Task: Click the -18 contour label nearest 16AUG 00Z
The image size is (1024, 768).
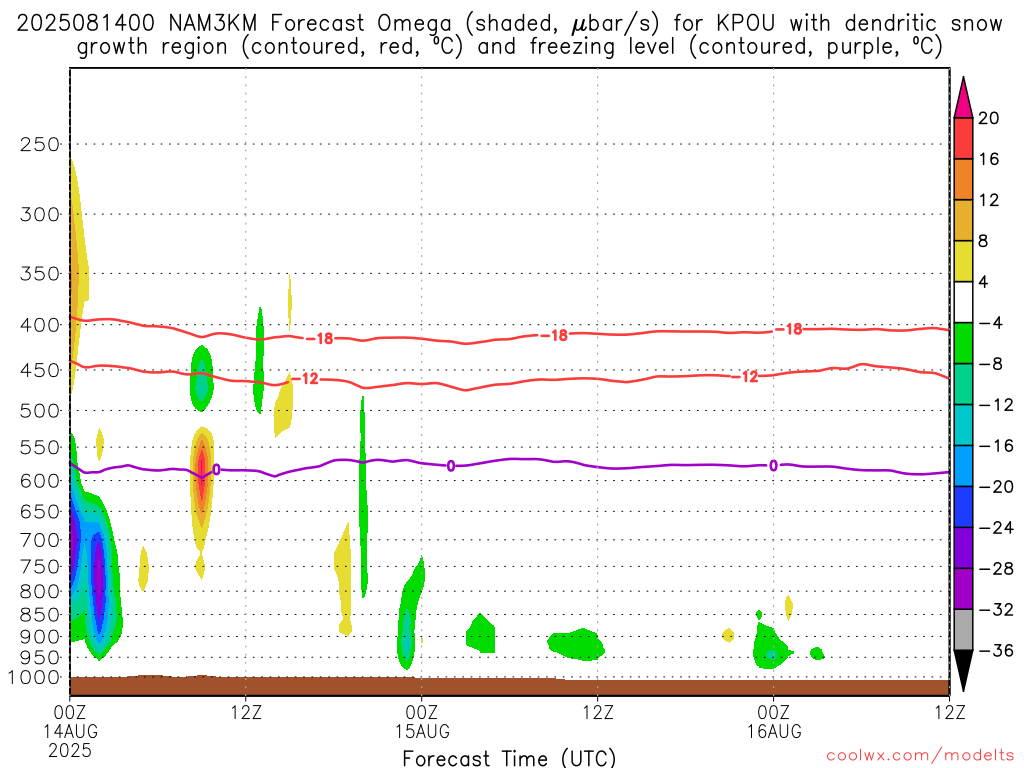Action: [790, 329]
